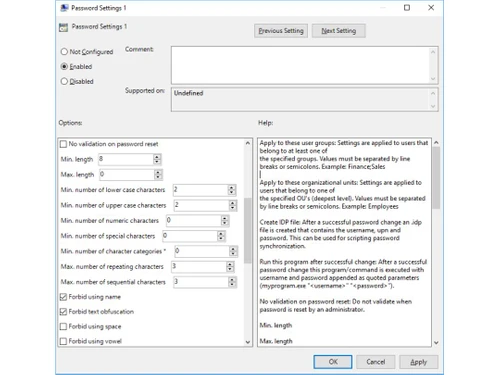This screenshot has width=500, height=375.
Task: Adjust sequential characters spinner
Action: [232, 282]
